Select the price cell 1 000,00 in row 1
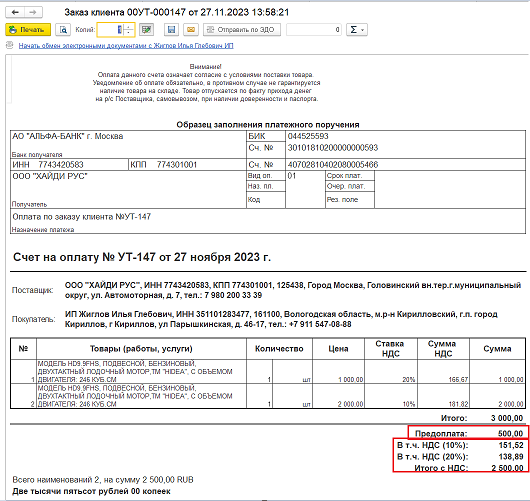 point(338,372)
